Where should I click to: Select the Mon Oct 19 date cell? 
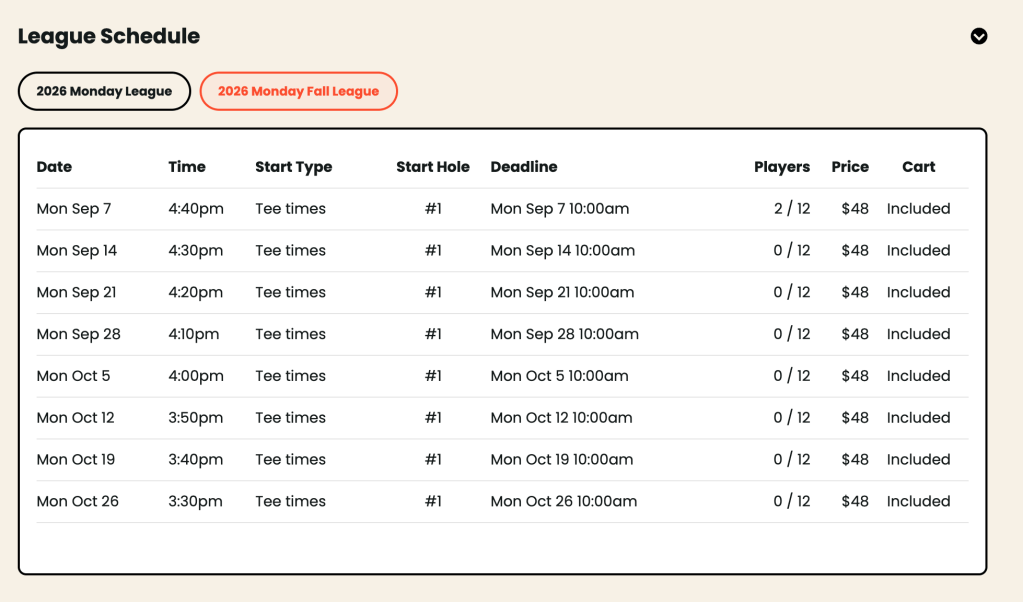76,459
